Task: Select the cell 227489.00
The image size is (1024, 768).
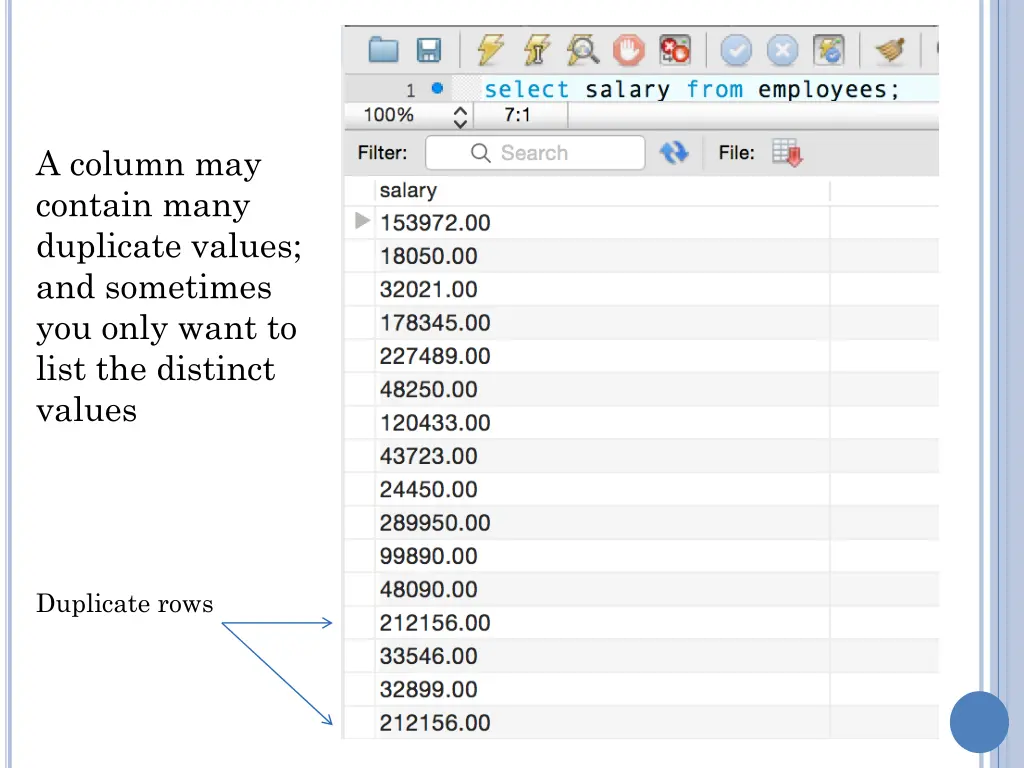Action: [x=603, y=356]
